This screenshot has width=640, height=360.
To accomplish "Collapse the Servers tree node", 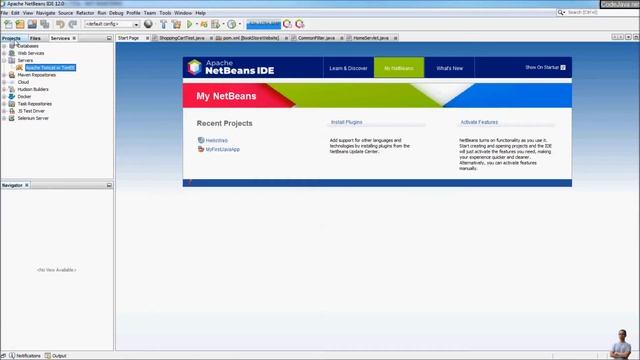I will pyautogui.click(x=4, y=60).
